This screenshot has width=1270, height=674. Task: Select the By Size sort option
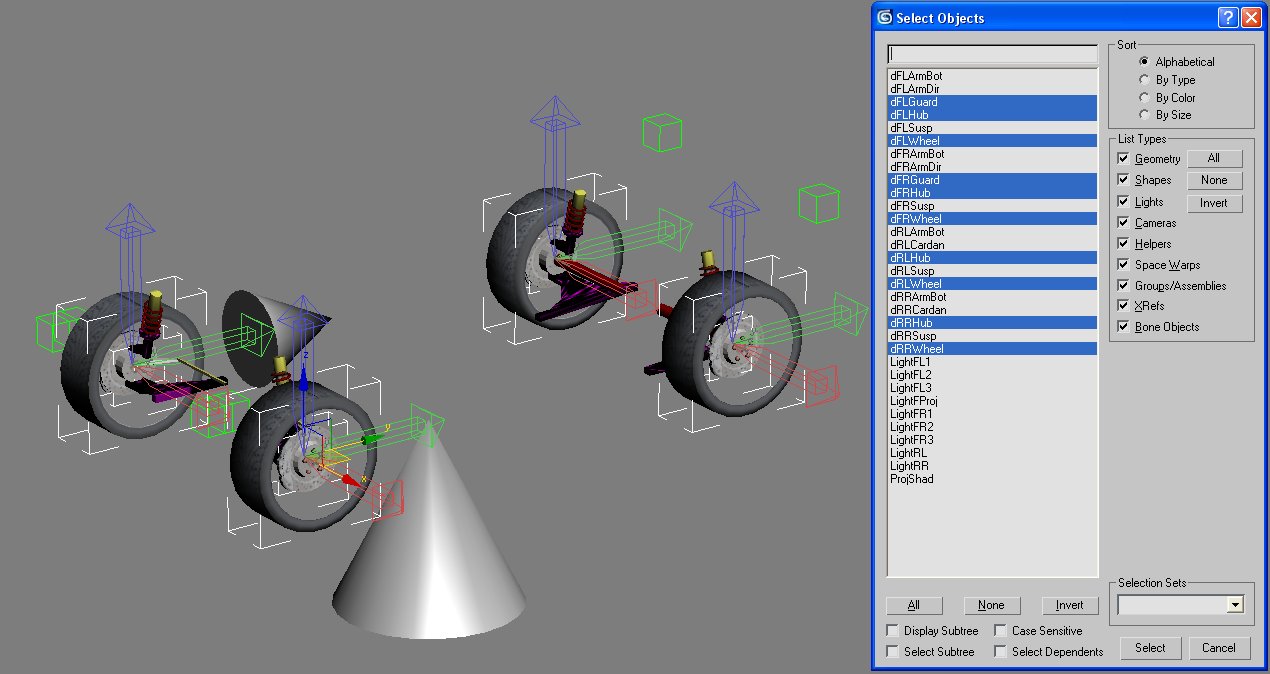click(x=1144, y=114)
